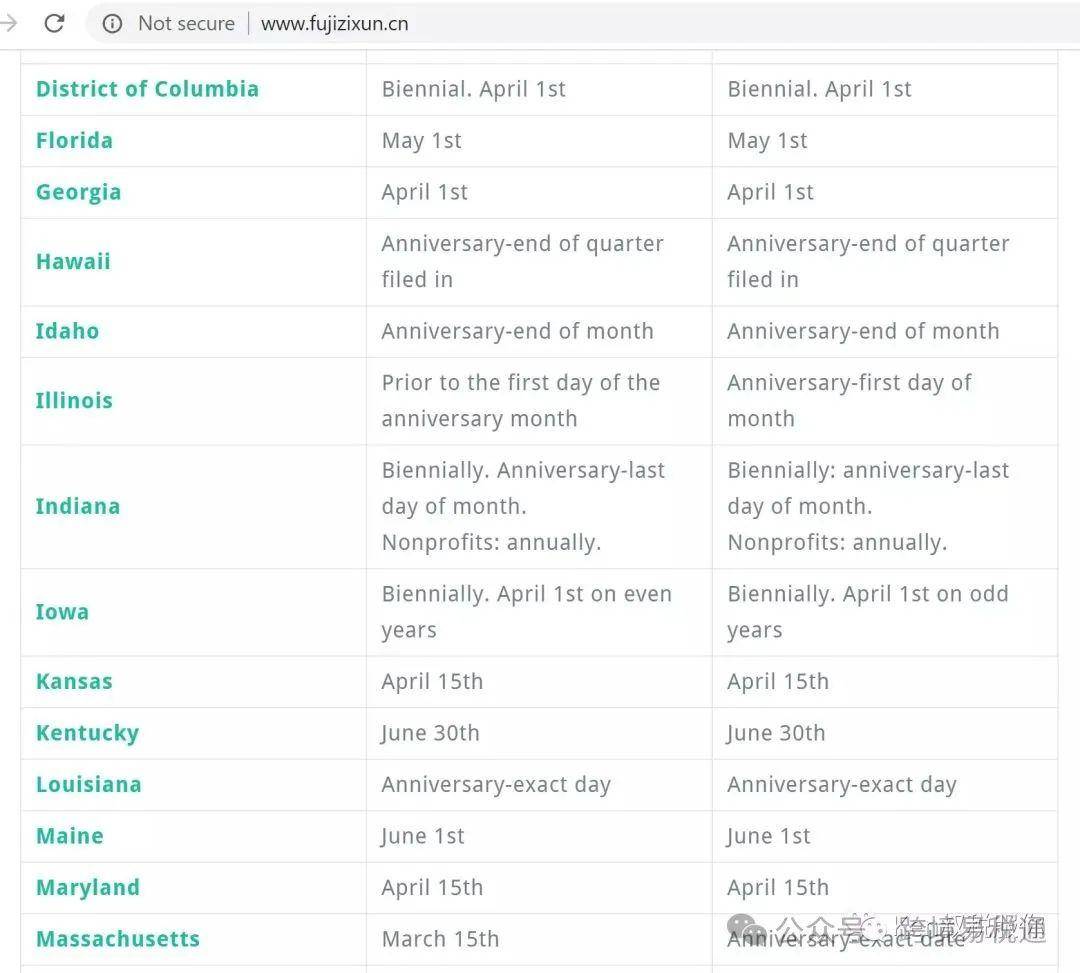Open the Iowa state link

62,612
